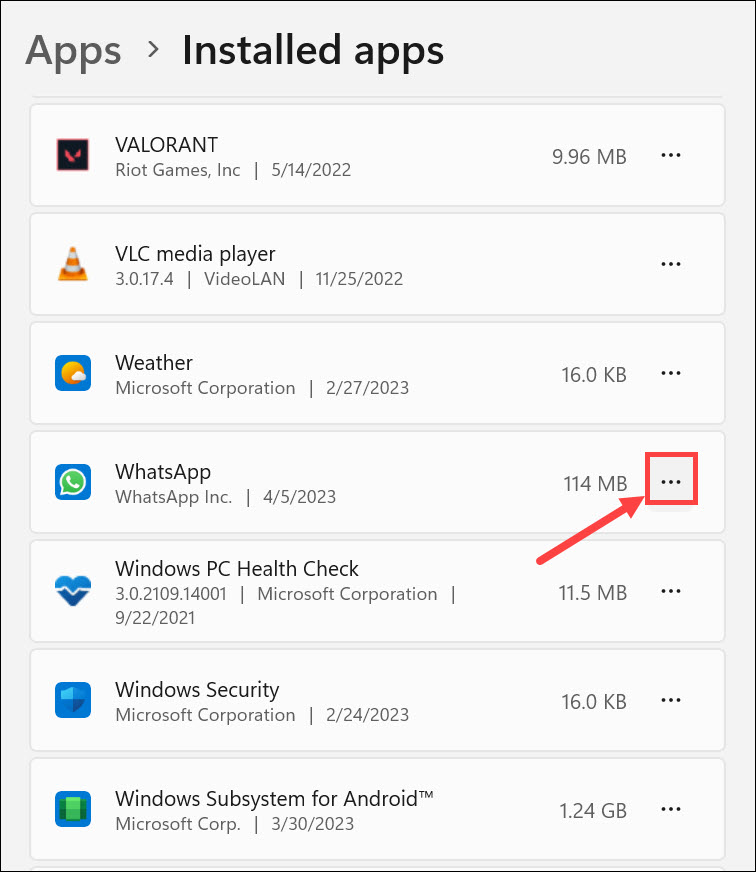Click the 3.0.2109.14001 version text
This screenshot has height=872, width=756.
(x=171, y=594)
